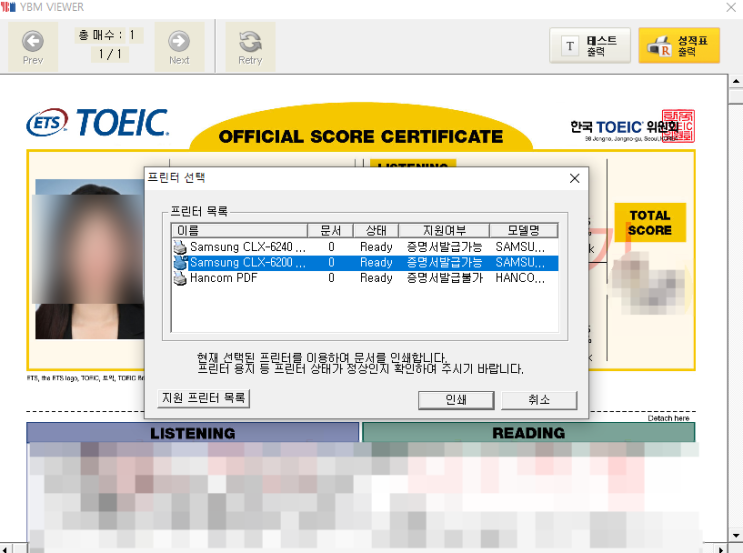Open the 테스트 출력 test print button

click(590, 45)
